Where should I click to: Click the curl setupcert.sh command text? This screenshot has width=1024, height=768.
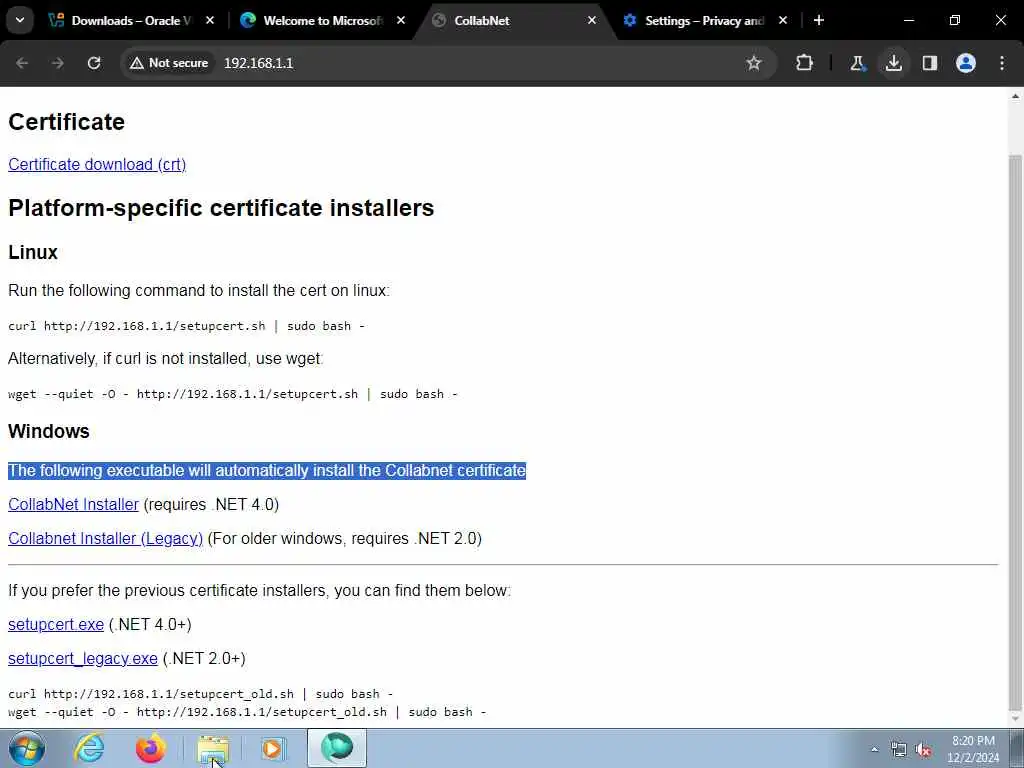point(186,326)
